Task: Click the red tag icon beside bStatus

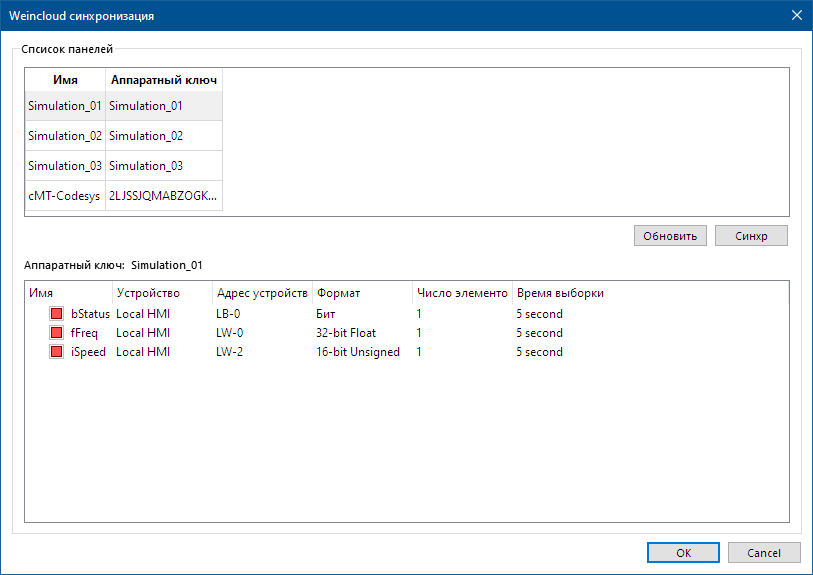Action: click(x=57, y=314)
